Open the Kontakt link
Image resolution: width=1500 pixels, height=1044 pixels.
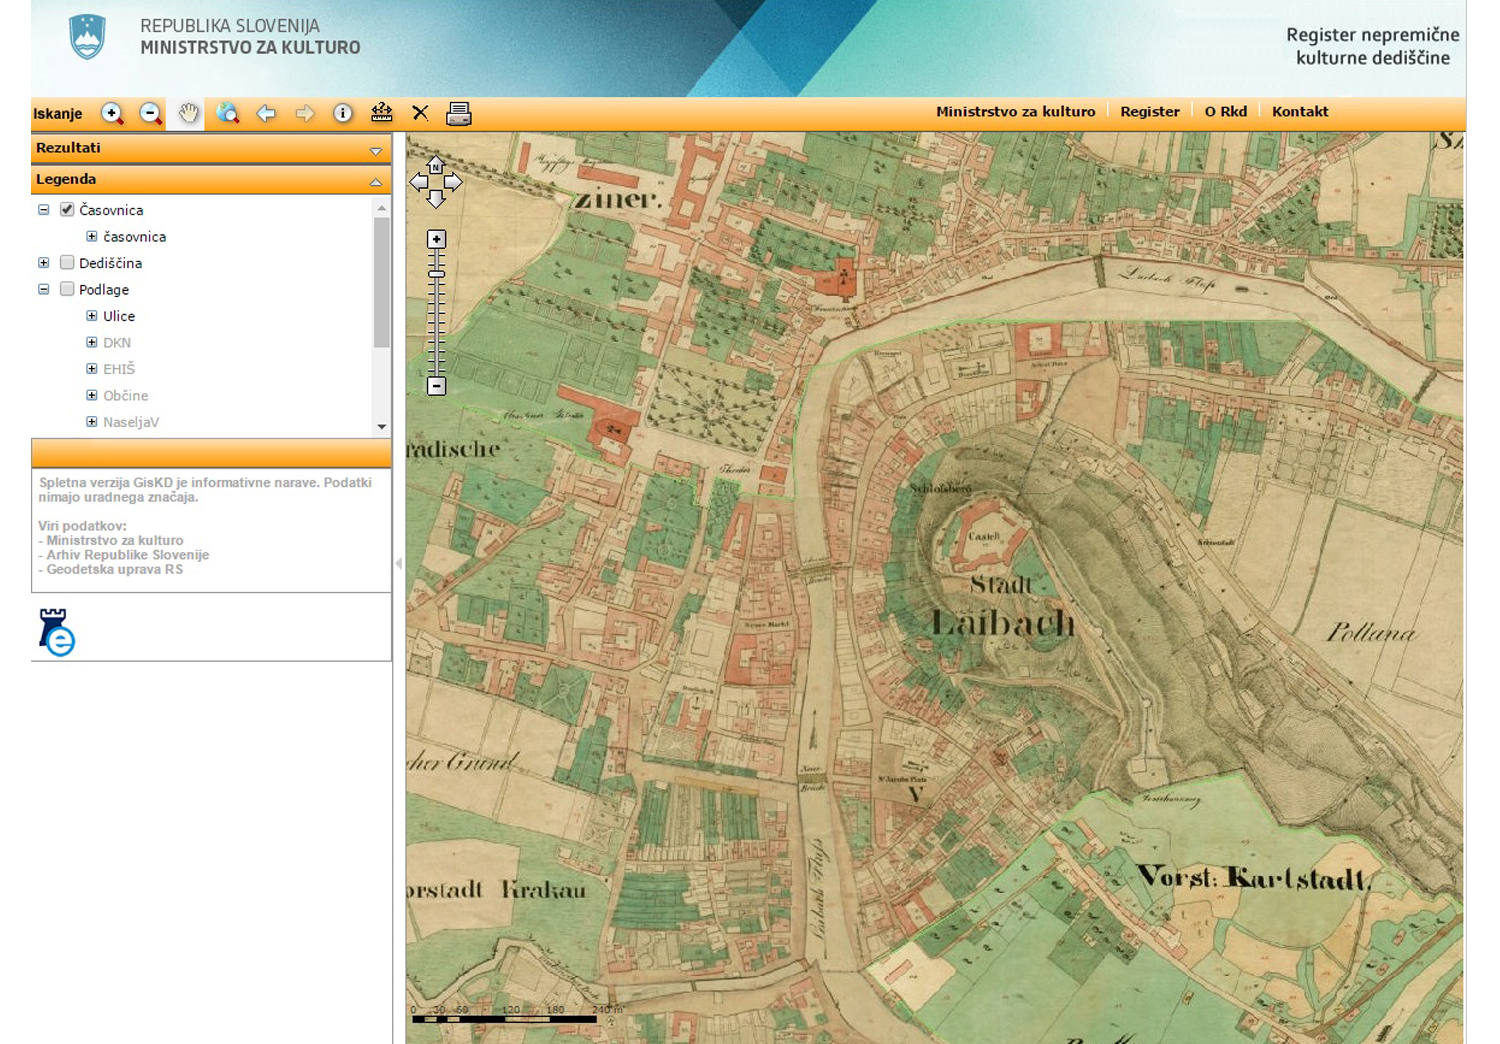pos(1299,112)
